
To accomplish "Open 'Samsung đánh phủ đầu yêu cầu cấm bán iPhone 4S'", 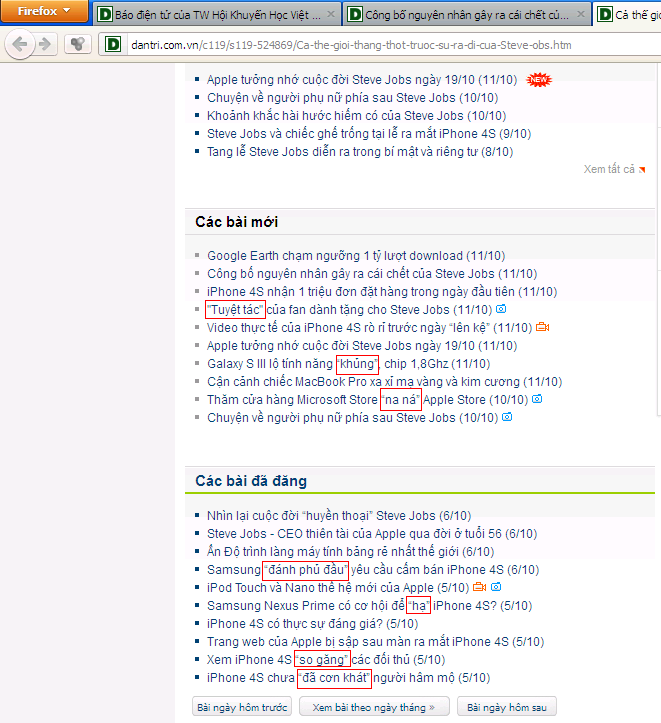I will click(x=373, y=569).
